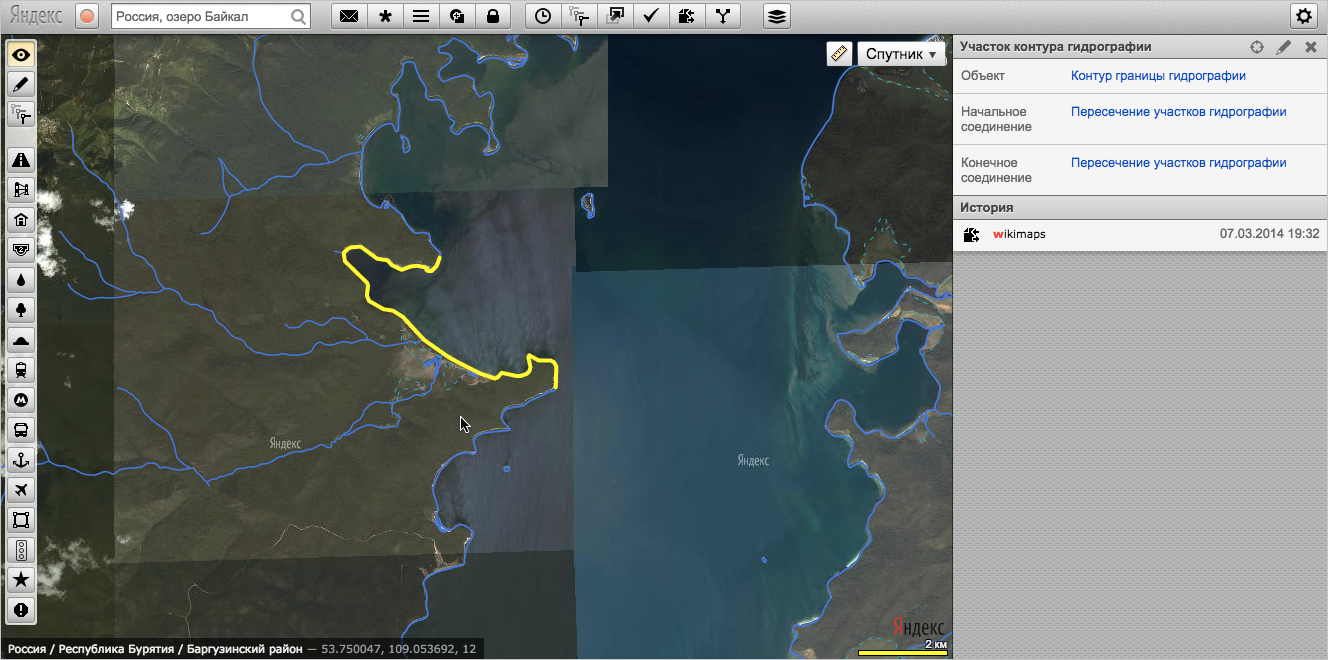The width and height of the screenshot is (1328, 660).
Task: Open Контур границы гидрографии link
Action: point(1158,76)
